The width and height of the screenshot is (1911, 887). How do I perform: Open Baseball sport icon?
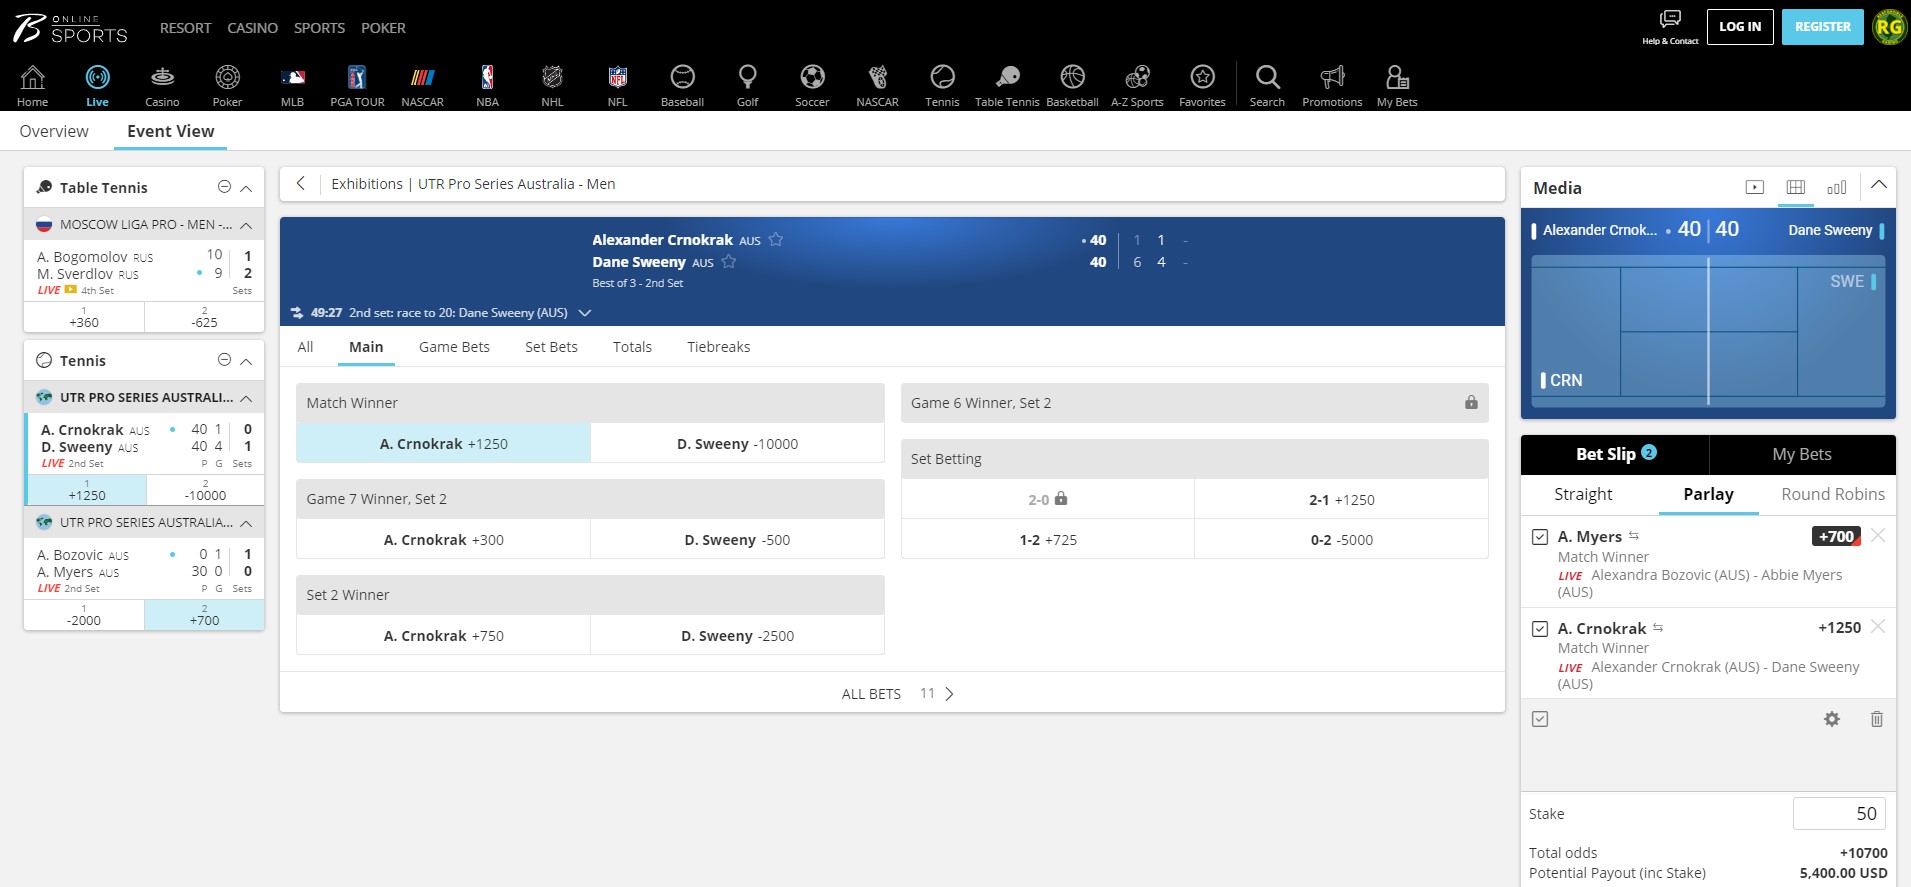682,85
